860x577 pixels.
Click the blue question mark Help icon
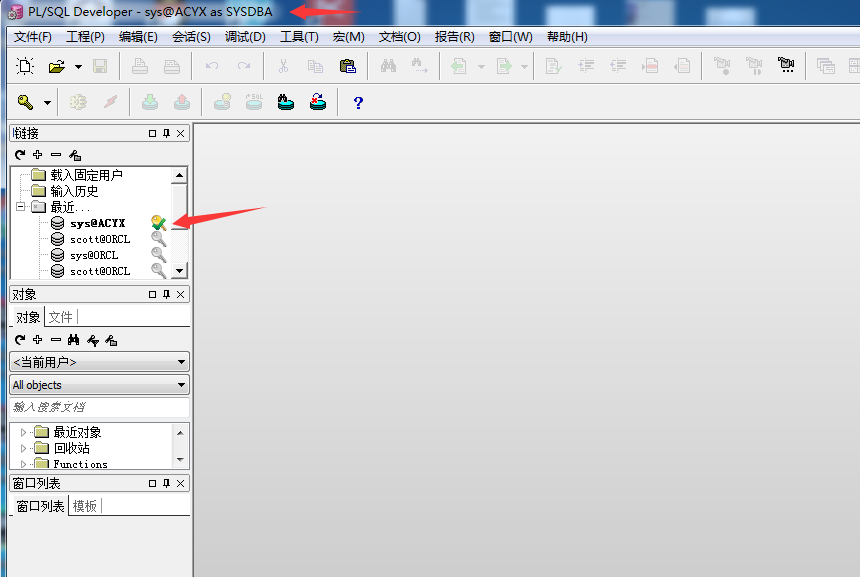[x=358, y=103]
